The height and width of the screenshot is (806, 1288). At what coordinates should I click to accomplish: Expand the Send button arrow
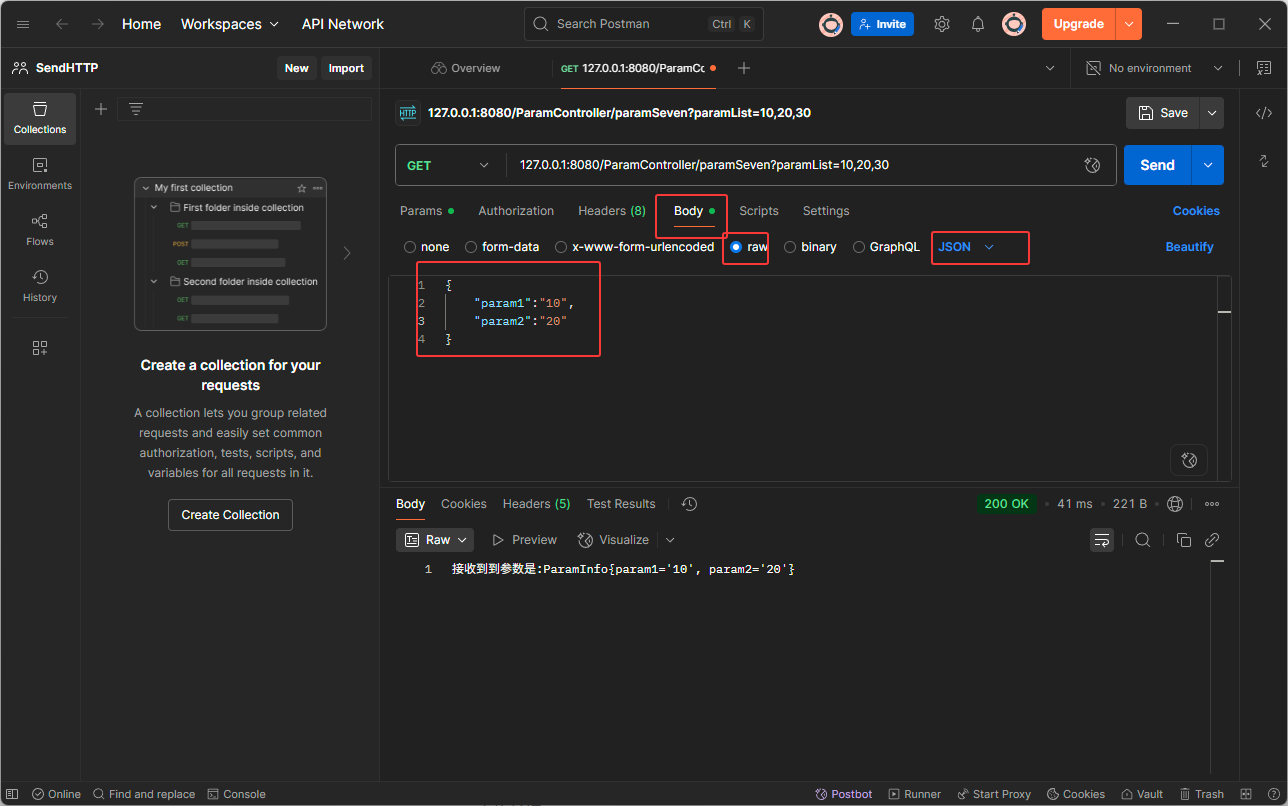point(1208,165)
